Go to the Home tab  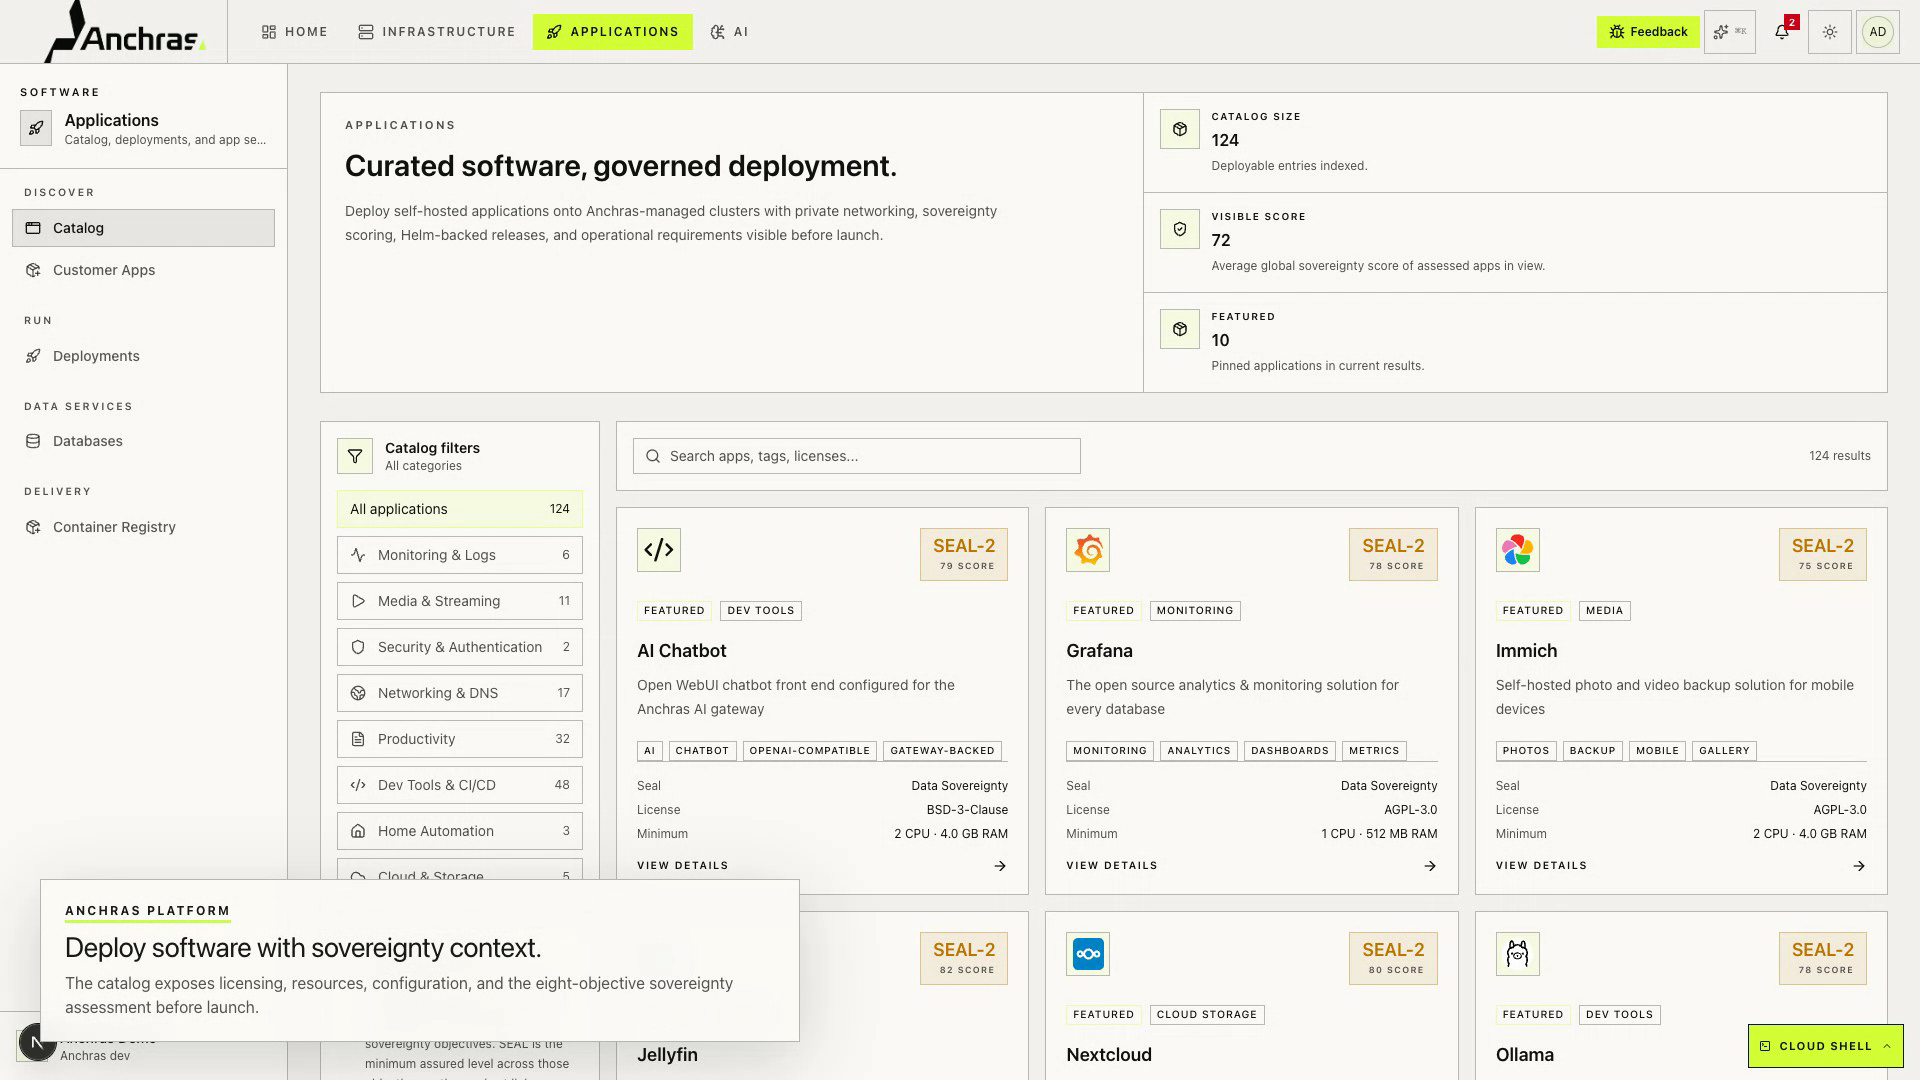point(295,32)
